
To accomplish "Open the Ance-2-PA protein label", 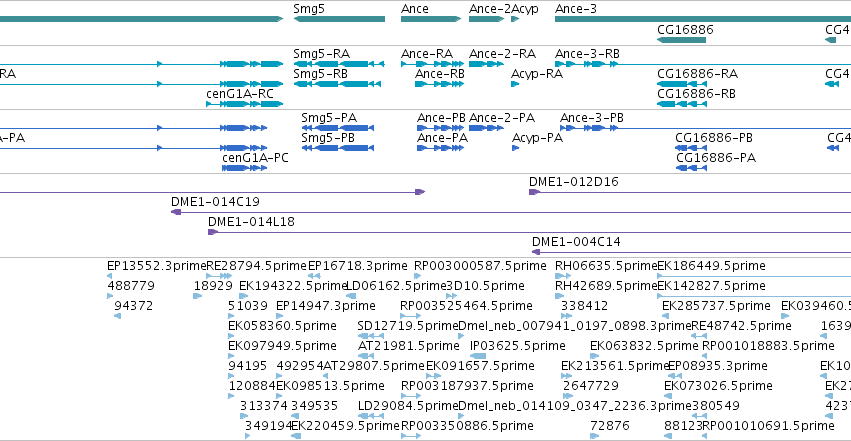I will [501, 118].
